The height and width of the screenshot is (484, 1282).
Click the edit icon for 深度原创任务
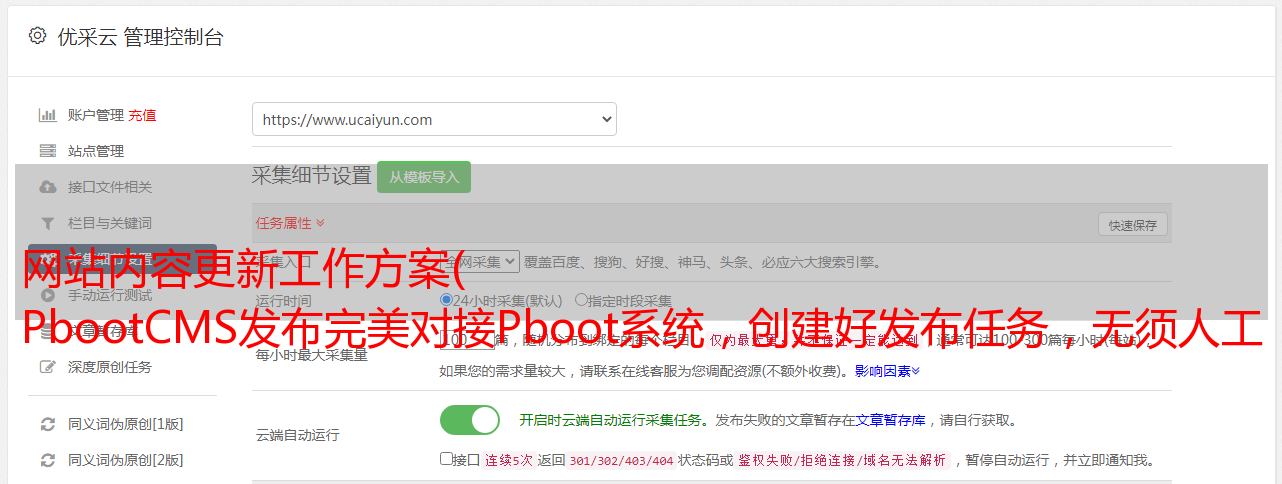click(x=47, y=367)
